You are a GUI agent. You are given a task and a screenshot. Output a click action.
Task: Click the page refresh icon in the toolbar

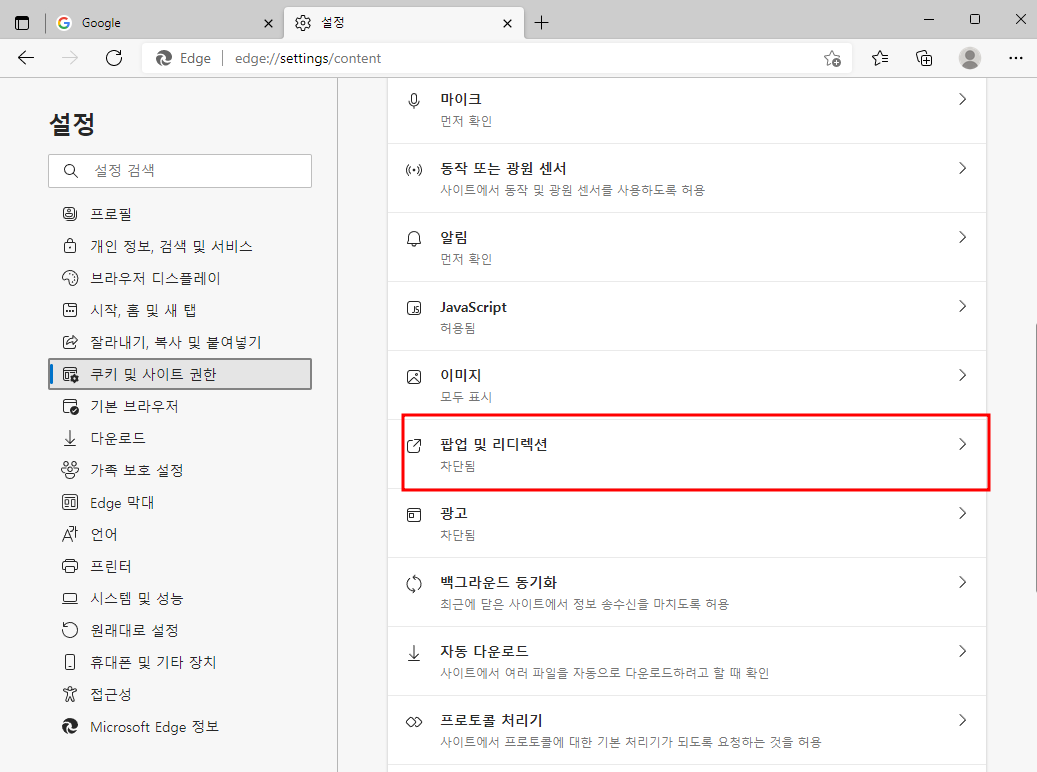[x=113, y=58]
